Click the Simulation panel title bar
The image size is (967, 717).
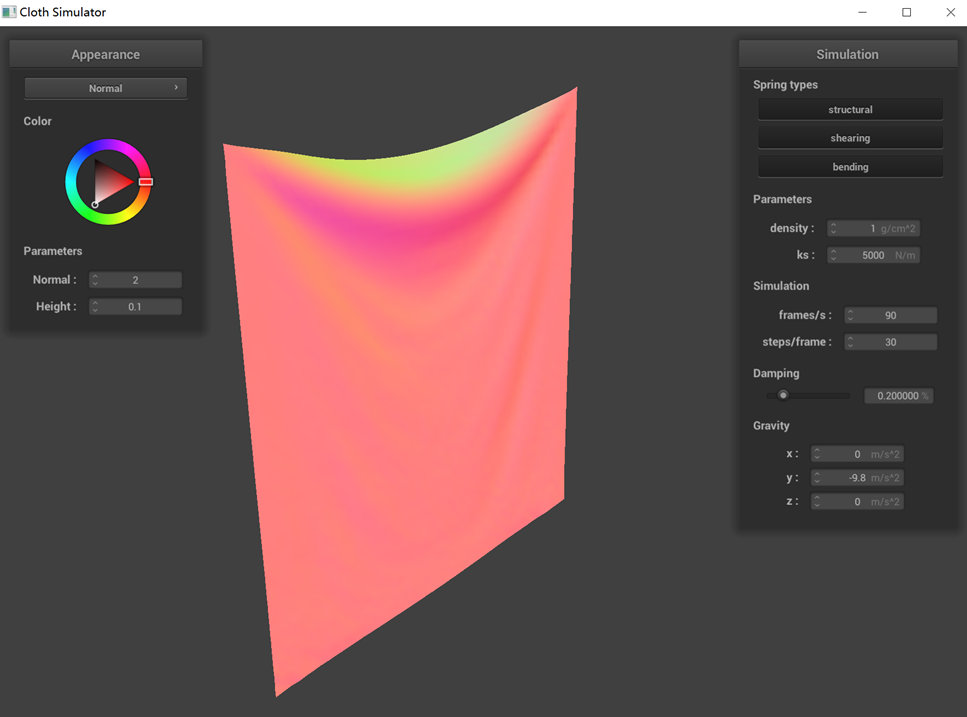point(847,54)
